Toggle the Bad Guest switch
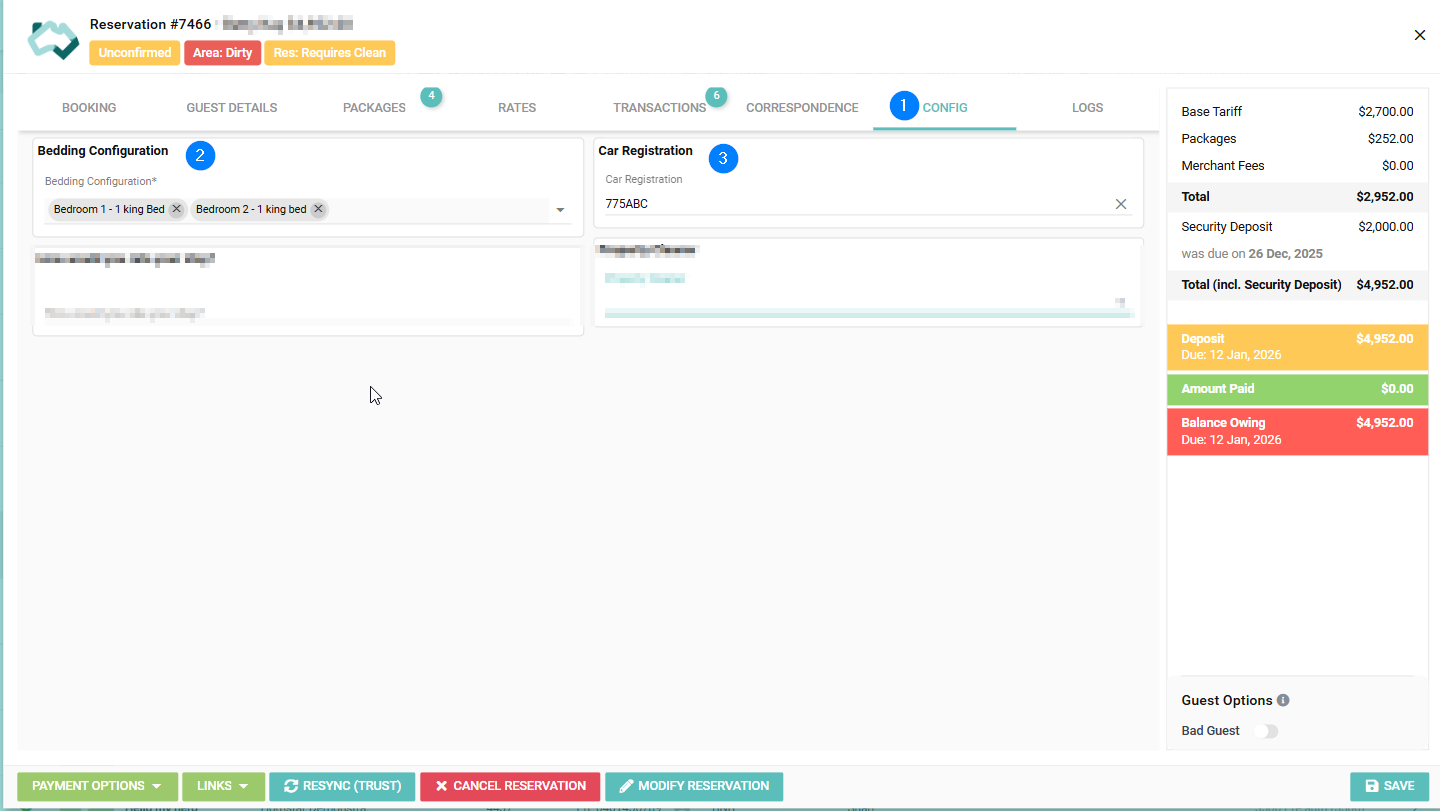Viewport: 1440px width, 811px height. 1266,731
